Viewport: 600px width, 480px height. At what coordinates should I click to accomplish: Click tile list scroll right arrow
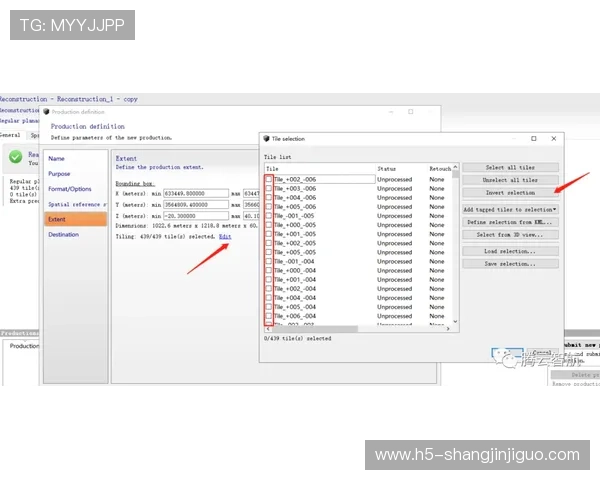pyautogui.click(x=448, y=329)
